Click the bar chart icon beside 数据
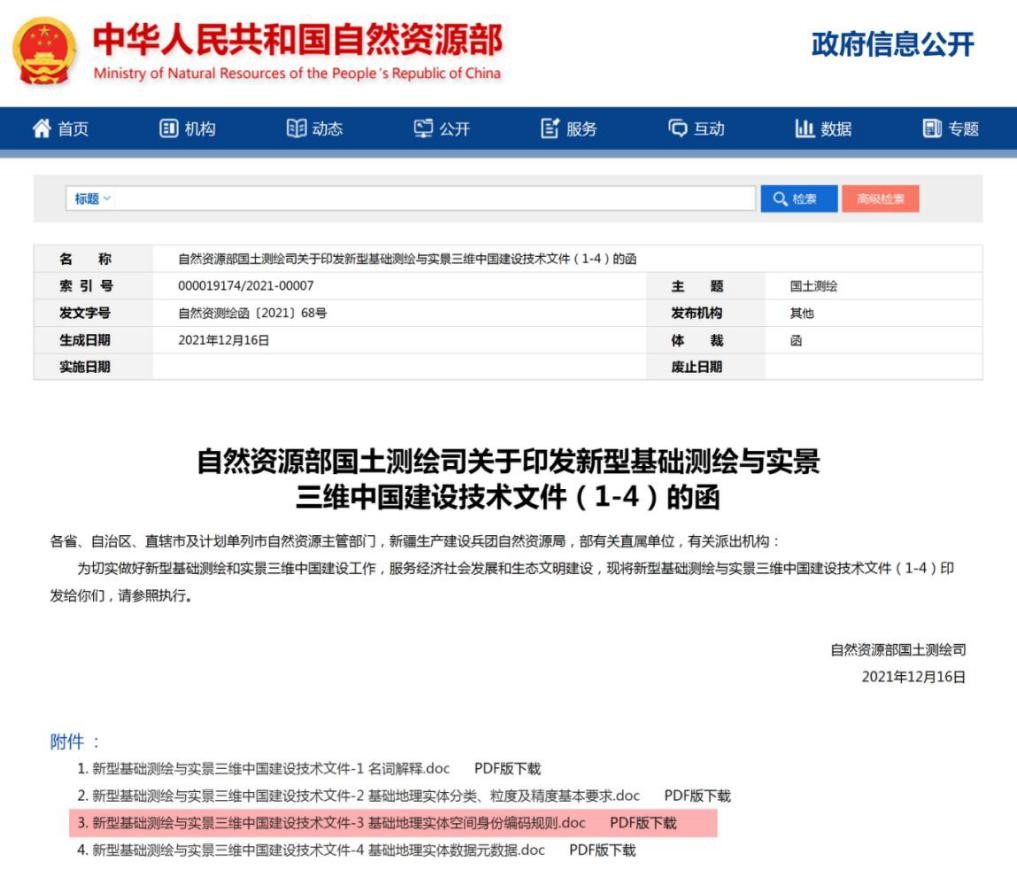The width and height of the screenshot is (1017, 885). [x=805, y=129]
